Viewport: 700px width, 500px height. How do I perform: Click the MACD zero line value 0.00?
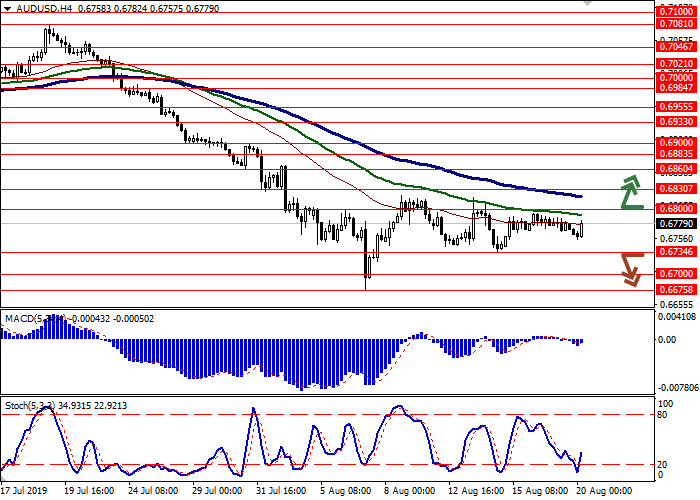[667, 340]
